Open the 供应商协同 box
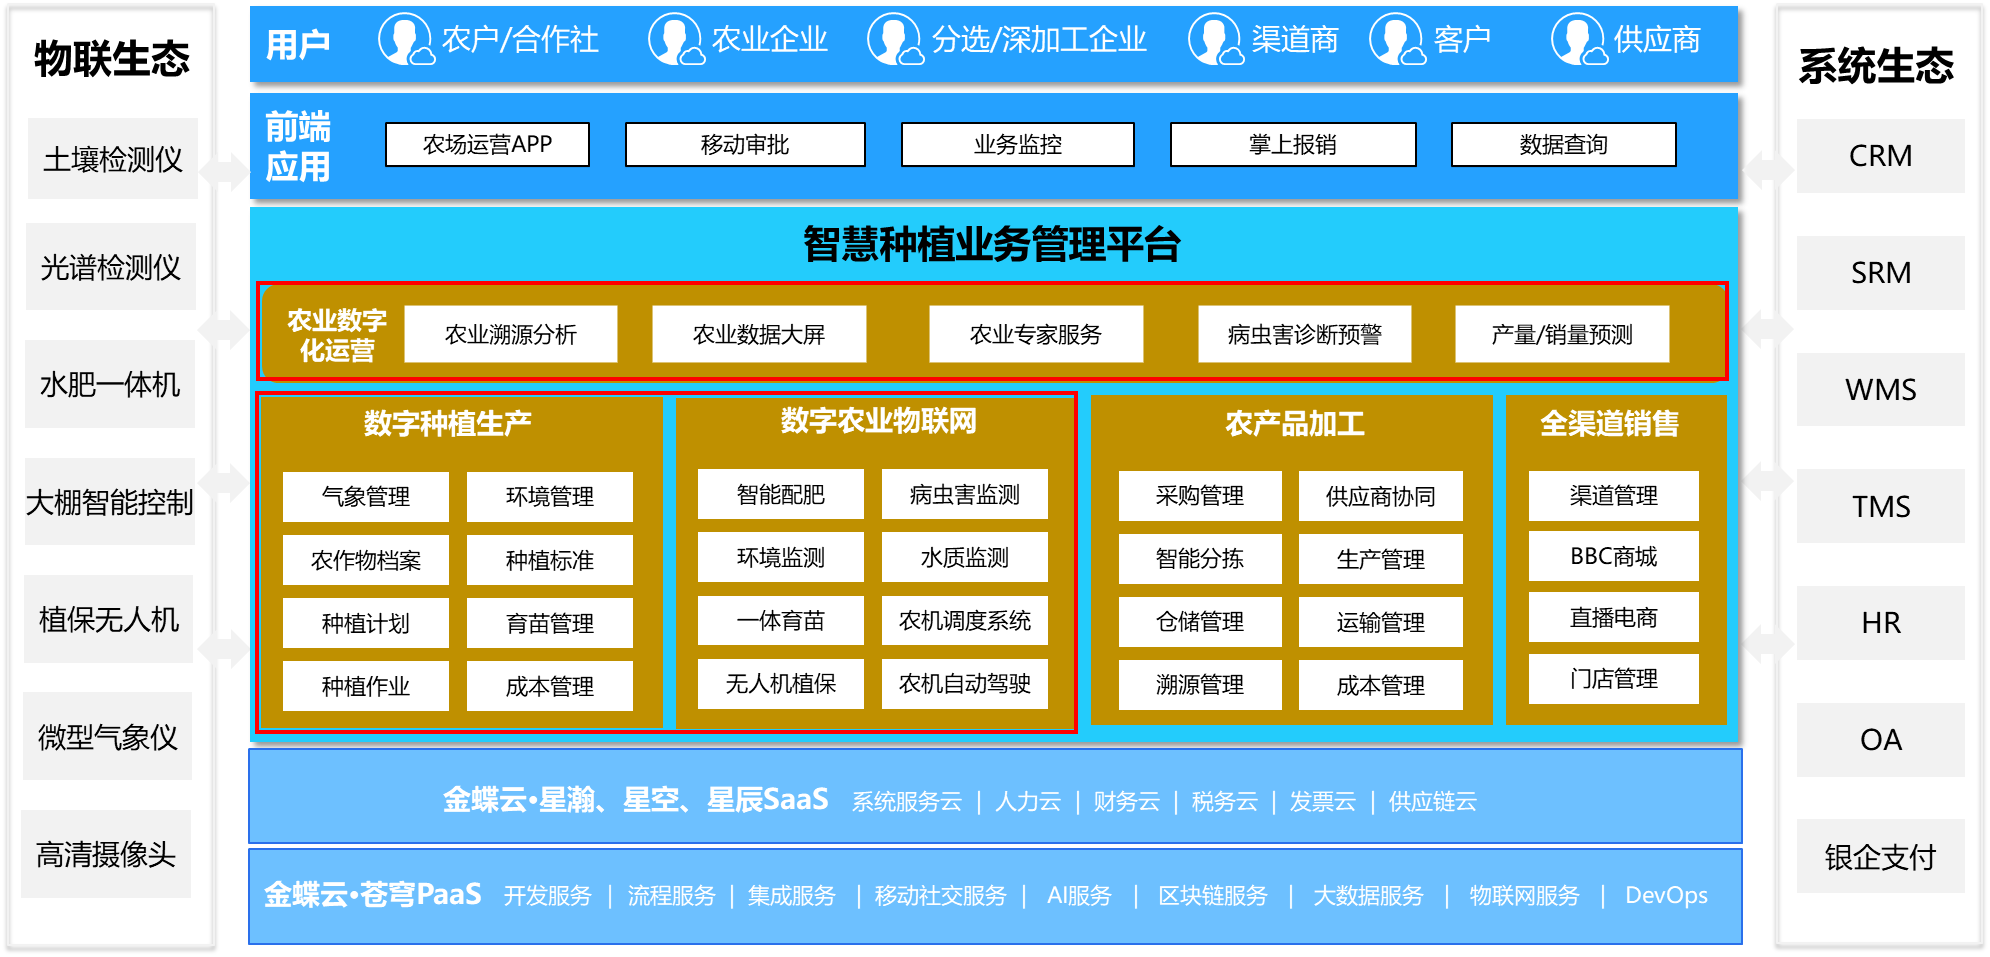The image size is (1990, 957). 1381,496
